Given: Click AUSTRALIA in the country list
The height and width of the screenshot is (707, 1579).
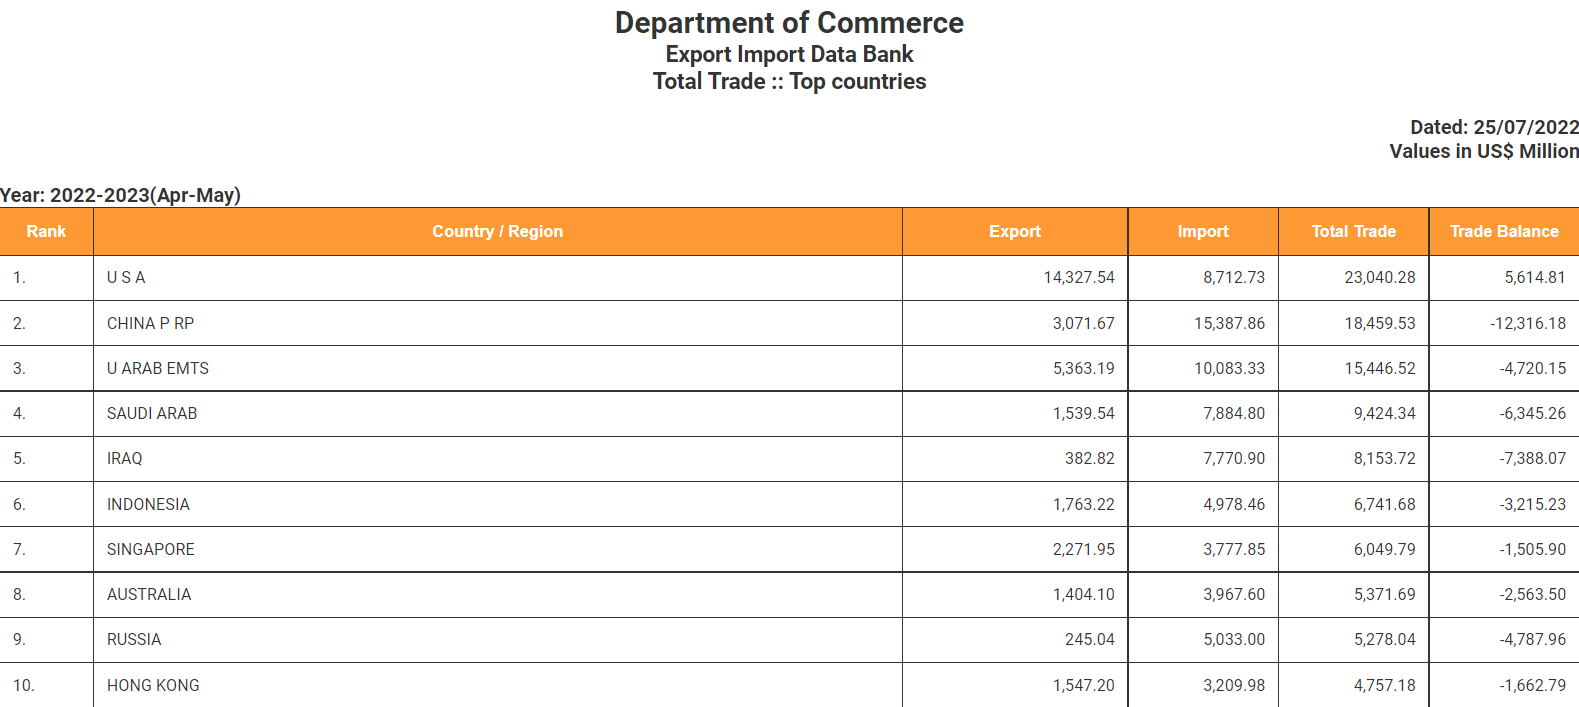Looking at the screenshot, I should 149,594.
